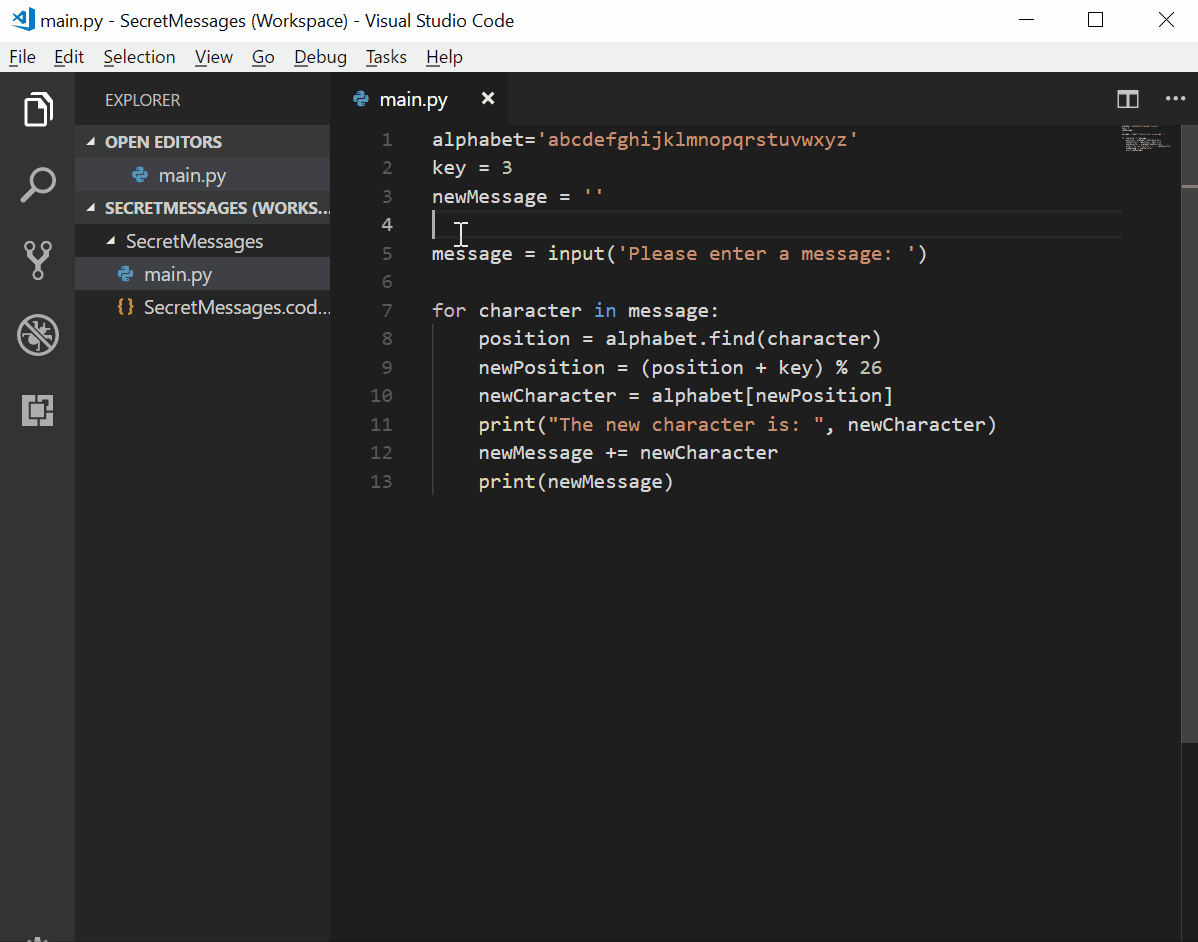Click the Python icon on main.py tab
This screenshot has height=942, width=1198.
(361, 99)
